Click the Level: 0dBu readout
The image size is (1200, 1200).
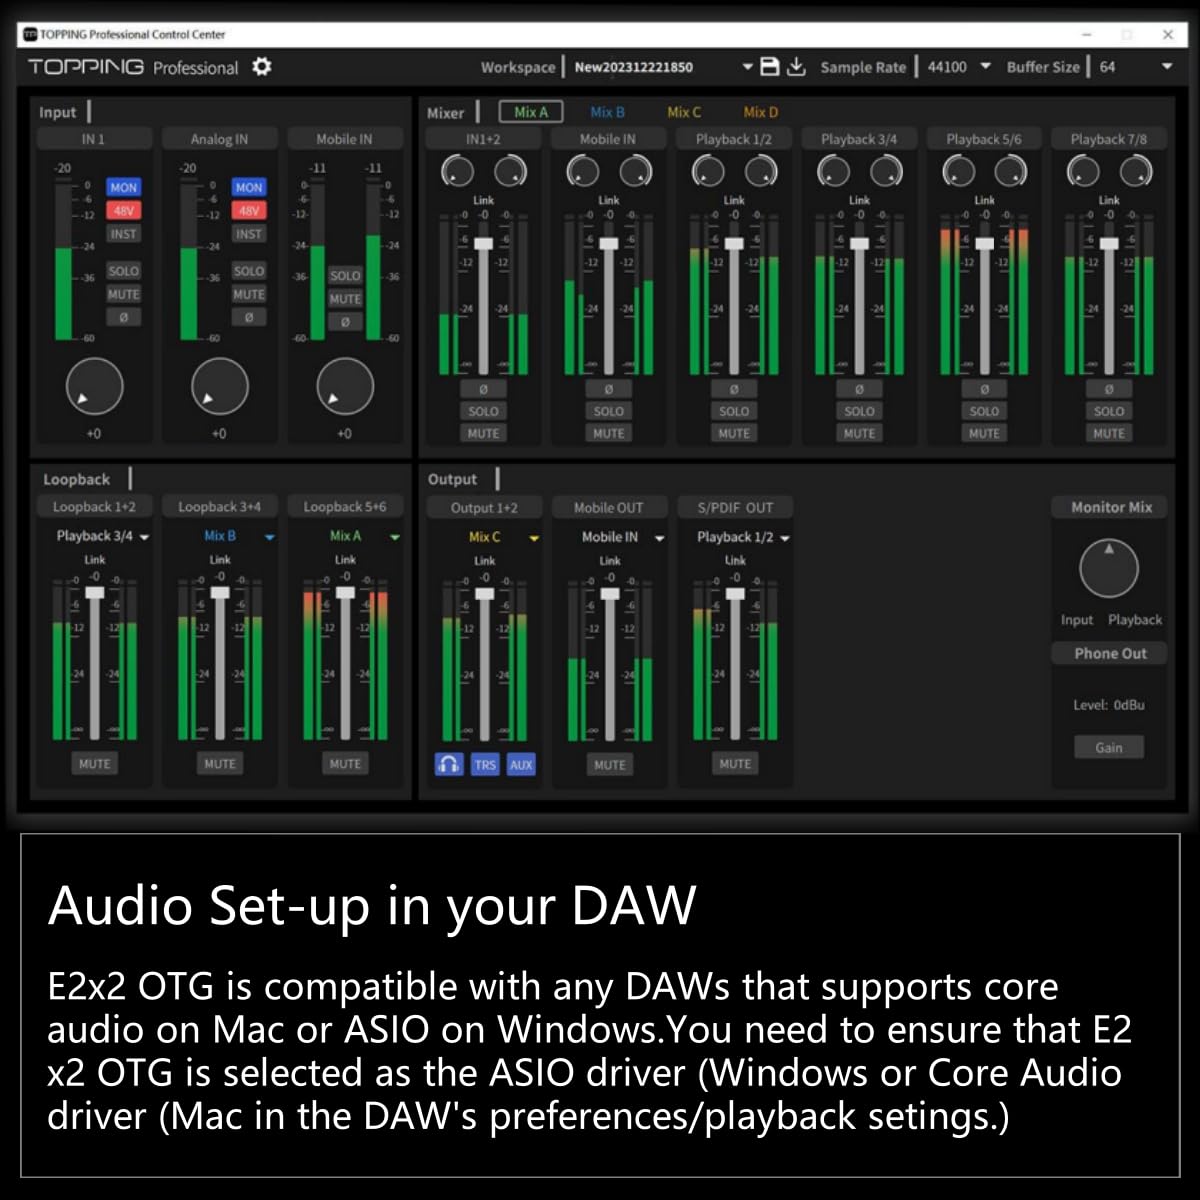(1109, 705)
